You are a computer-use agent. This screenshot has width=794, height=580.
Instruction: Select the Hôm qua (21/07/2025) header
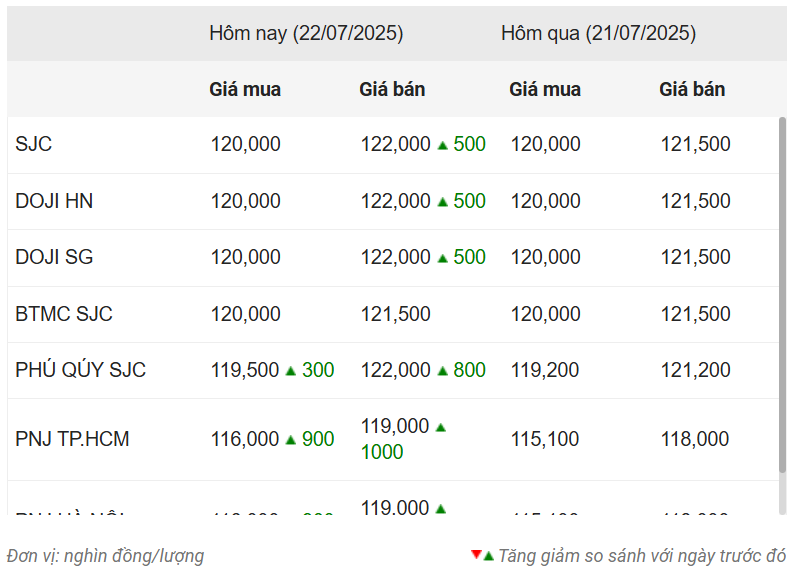(x=598, y=33)
